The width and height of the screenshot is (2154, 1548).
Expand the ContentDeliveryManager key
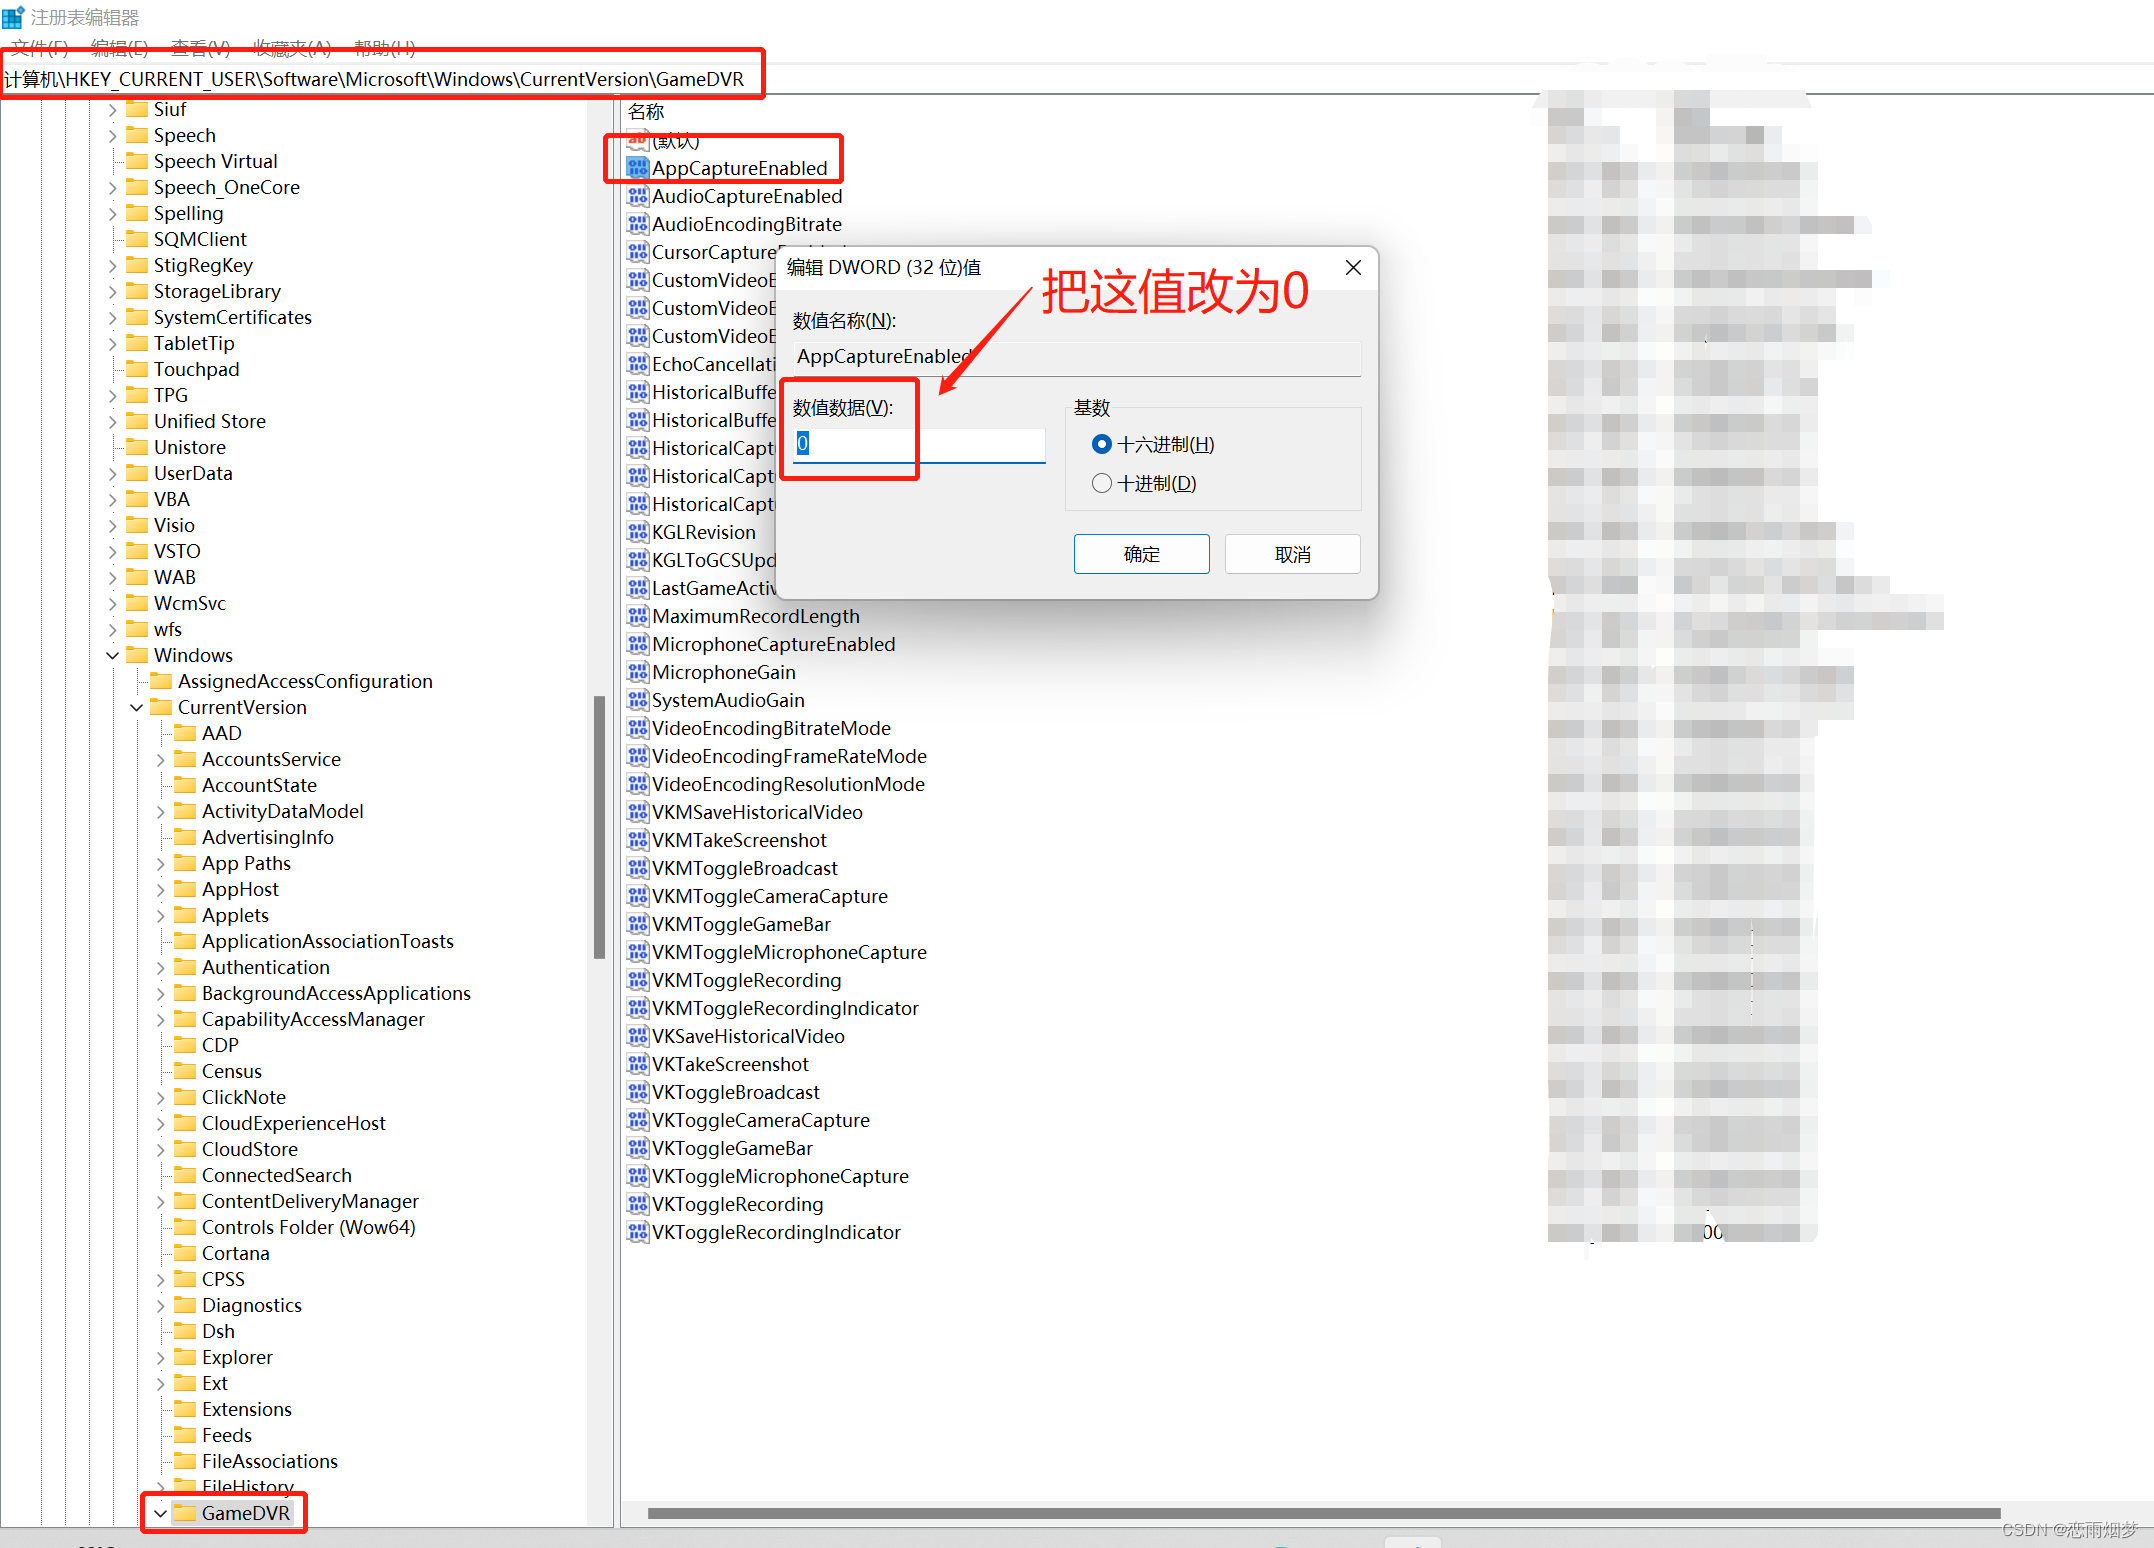(161, 1202)
